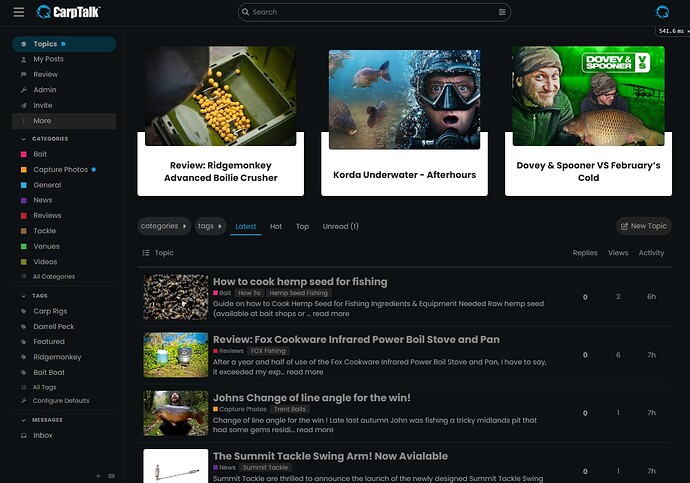Click the FOX Fishing tag
Screen dimensions: 690x483
[x=268, y=351]
